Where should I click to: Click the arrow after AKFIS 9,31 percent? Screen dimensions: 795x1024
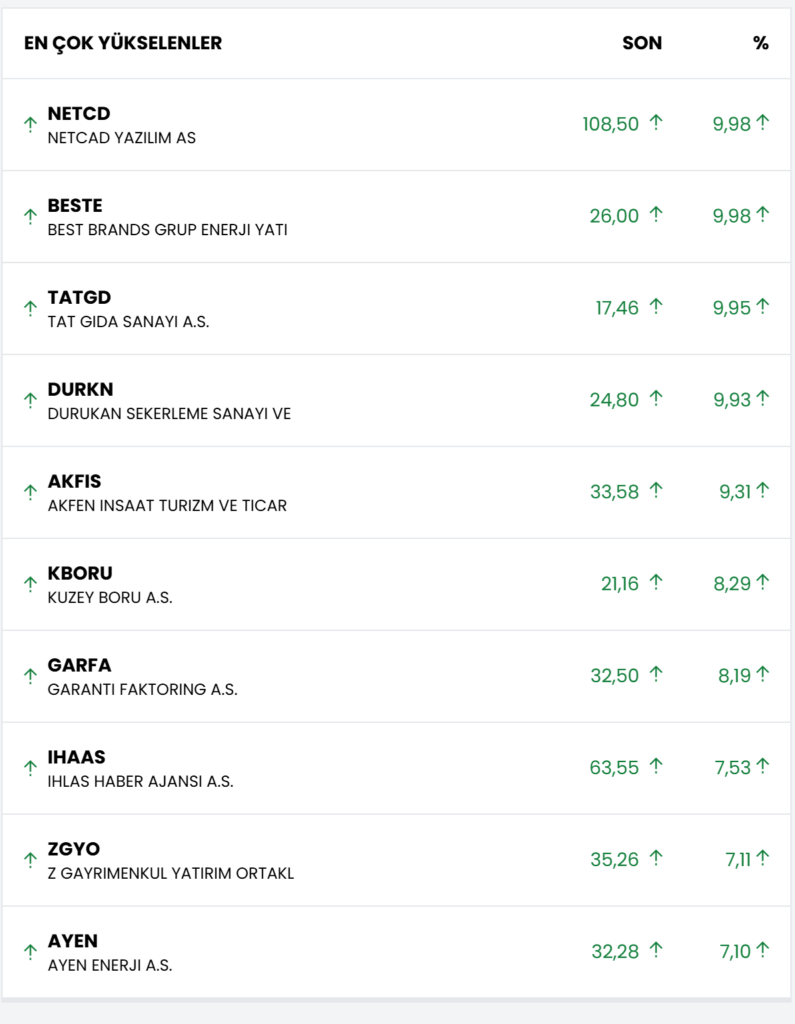pyautogui.click(x=763, y=491)
